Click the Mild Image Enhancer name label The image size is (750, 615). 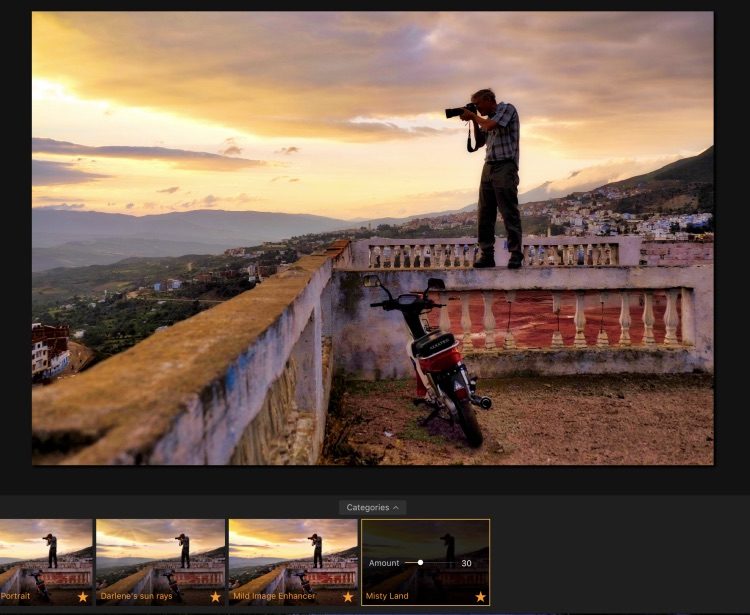point(273,597)
